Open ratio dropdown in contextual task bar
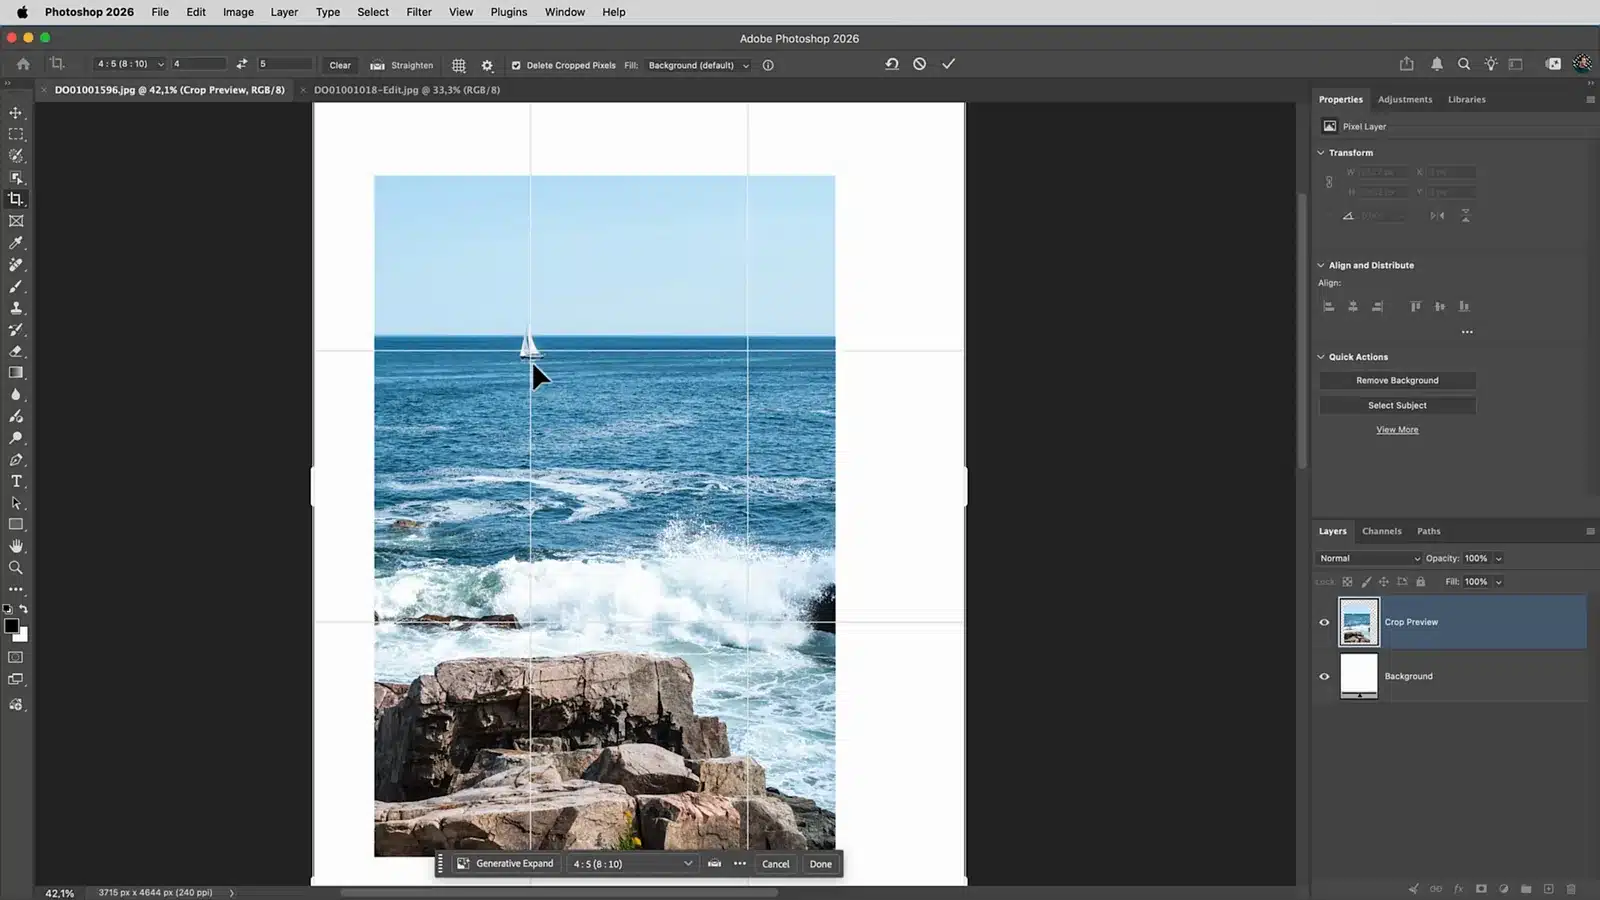This screenshot has height=900, width=1600. pyautogui.click(x=632, y=864)
